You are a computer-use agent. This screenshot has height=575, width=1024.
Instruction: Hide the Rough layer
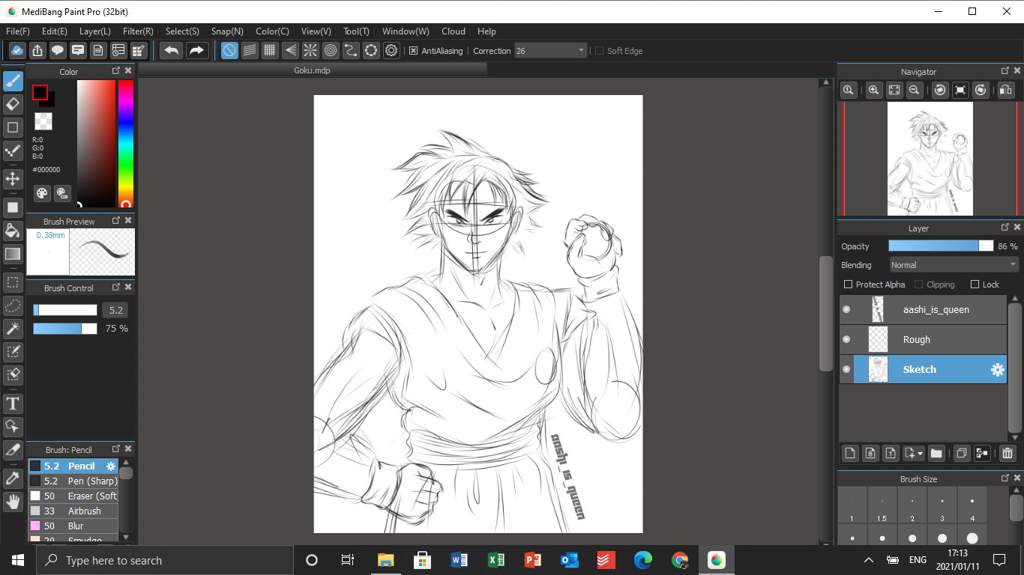pyautogui.click(x=847, y=339)
